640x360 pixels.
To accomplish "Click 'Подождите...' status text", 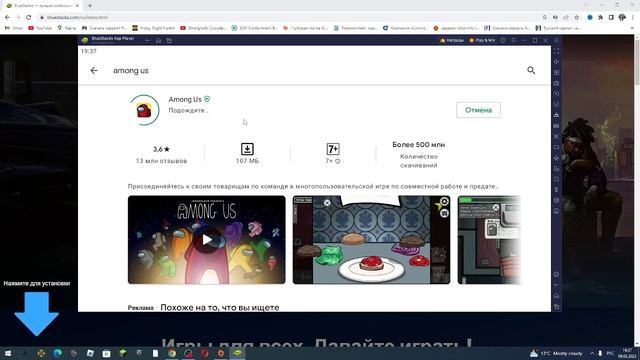I will click(188, 110).
